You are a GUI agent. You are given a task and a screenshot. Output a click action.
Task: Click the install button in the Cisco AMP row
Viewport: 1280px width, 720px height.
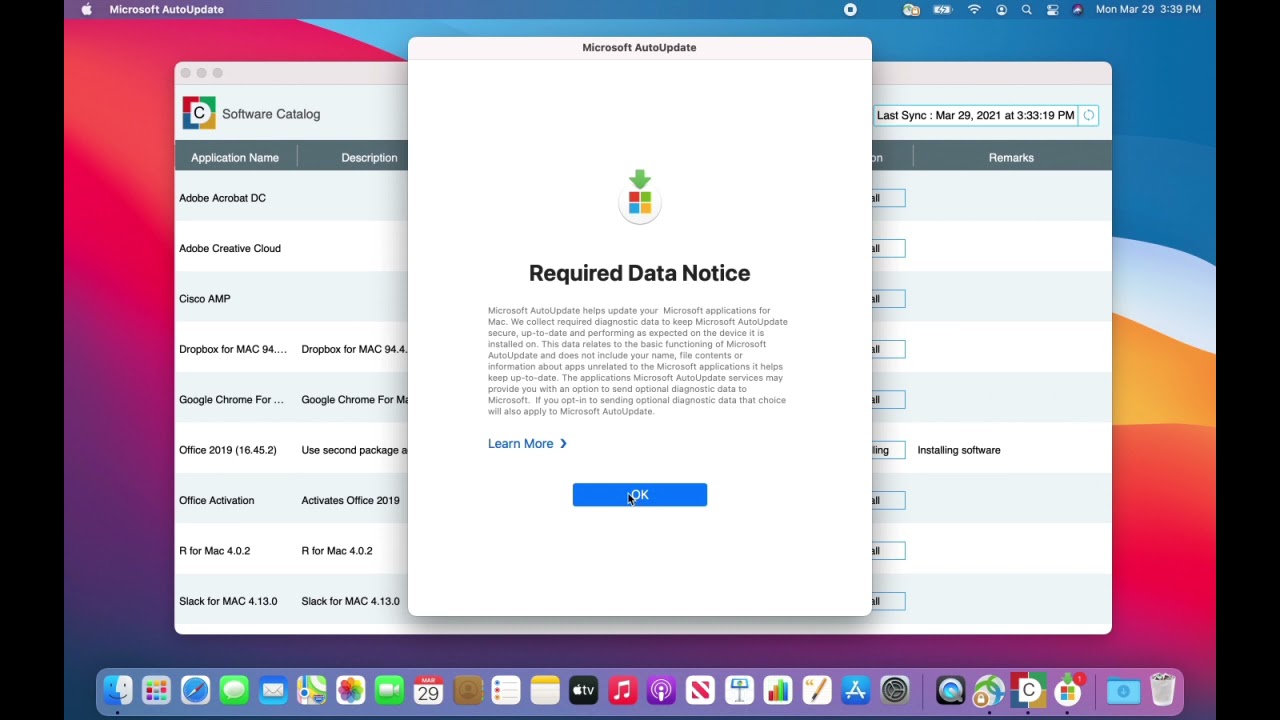tap(888, 299)
